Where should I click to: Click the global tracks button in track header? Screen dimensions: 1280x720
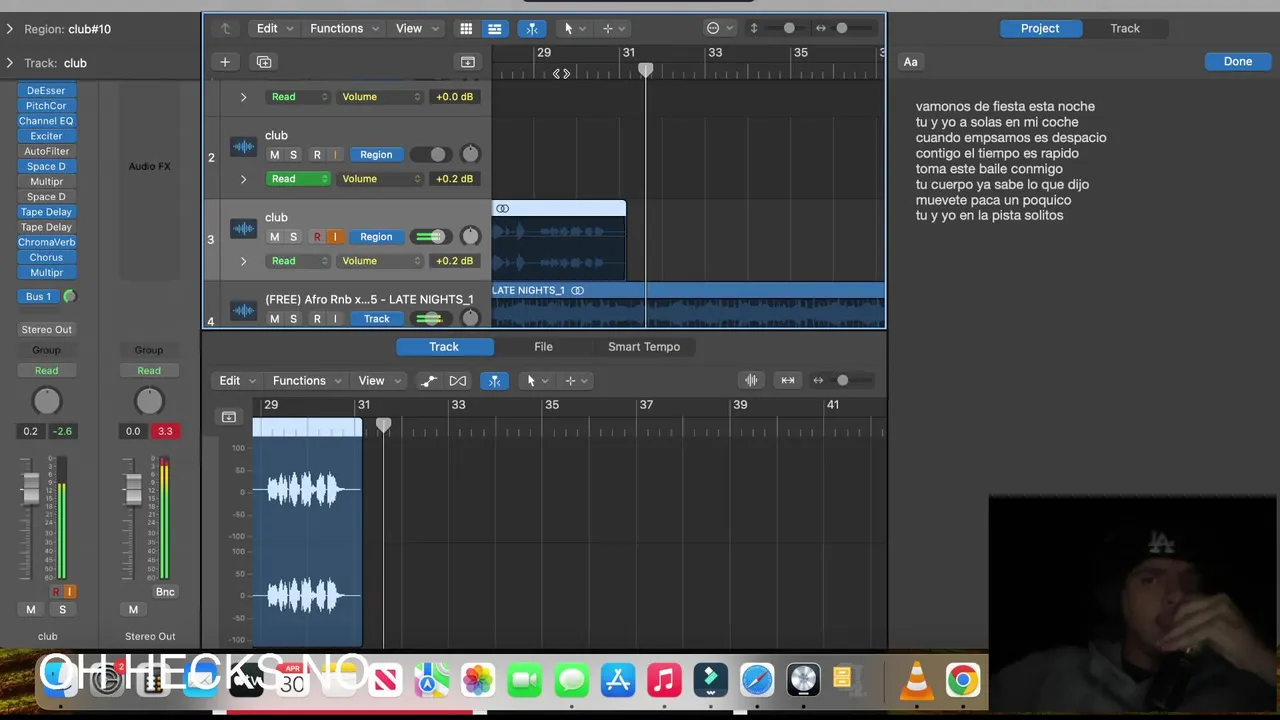click(467, 62)
